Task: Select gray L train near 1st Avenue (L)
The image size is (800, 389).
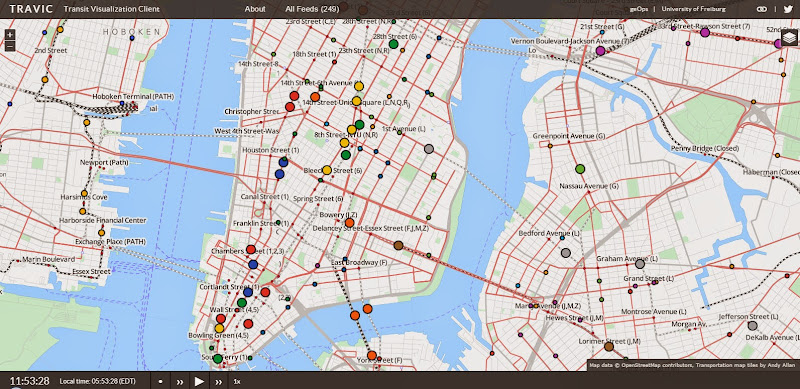Action: point(429,149)
